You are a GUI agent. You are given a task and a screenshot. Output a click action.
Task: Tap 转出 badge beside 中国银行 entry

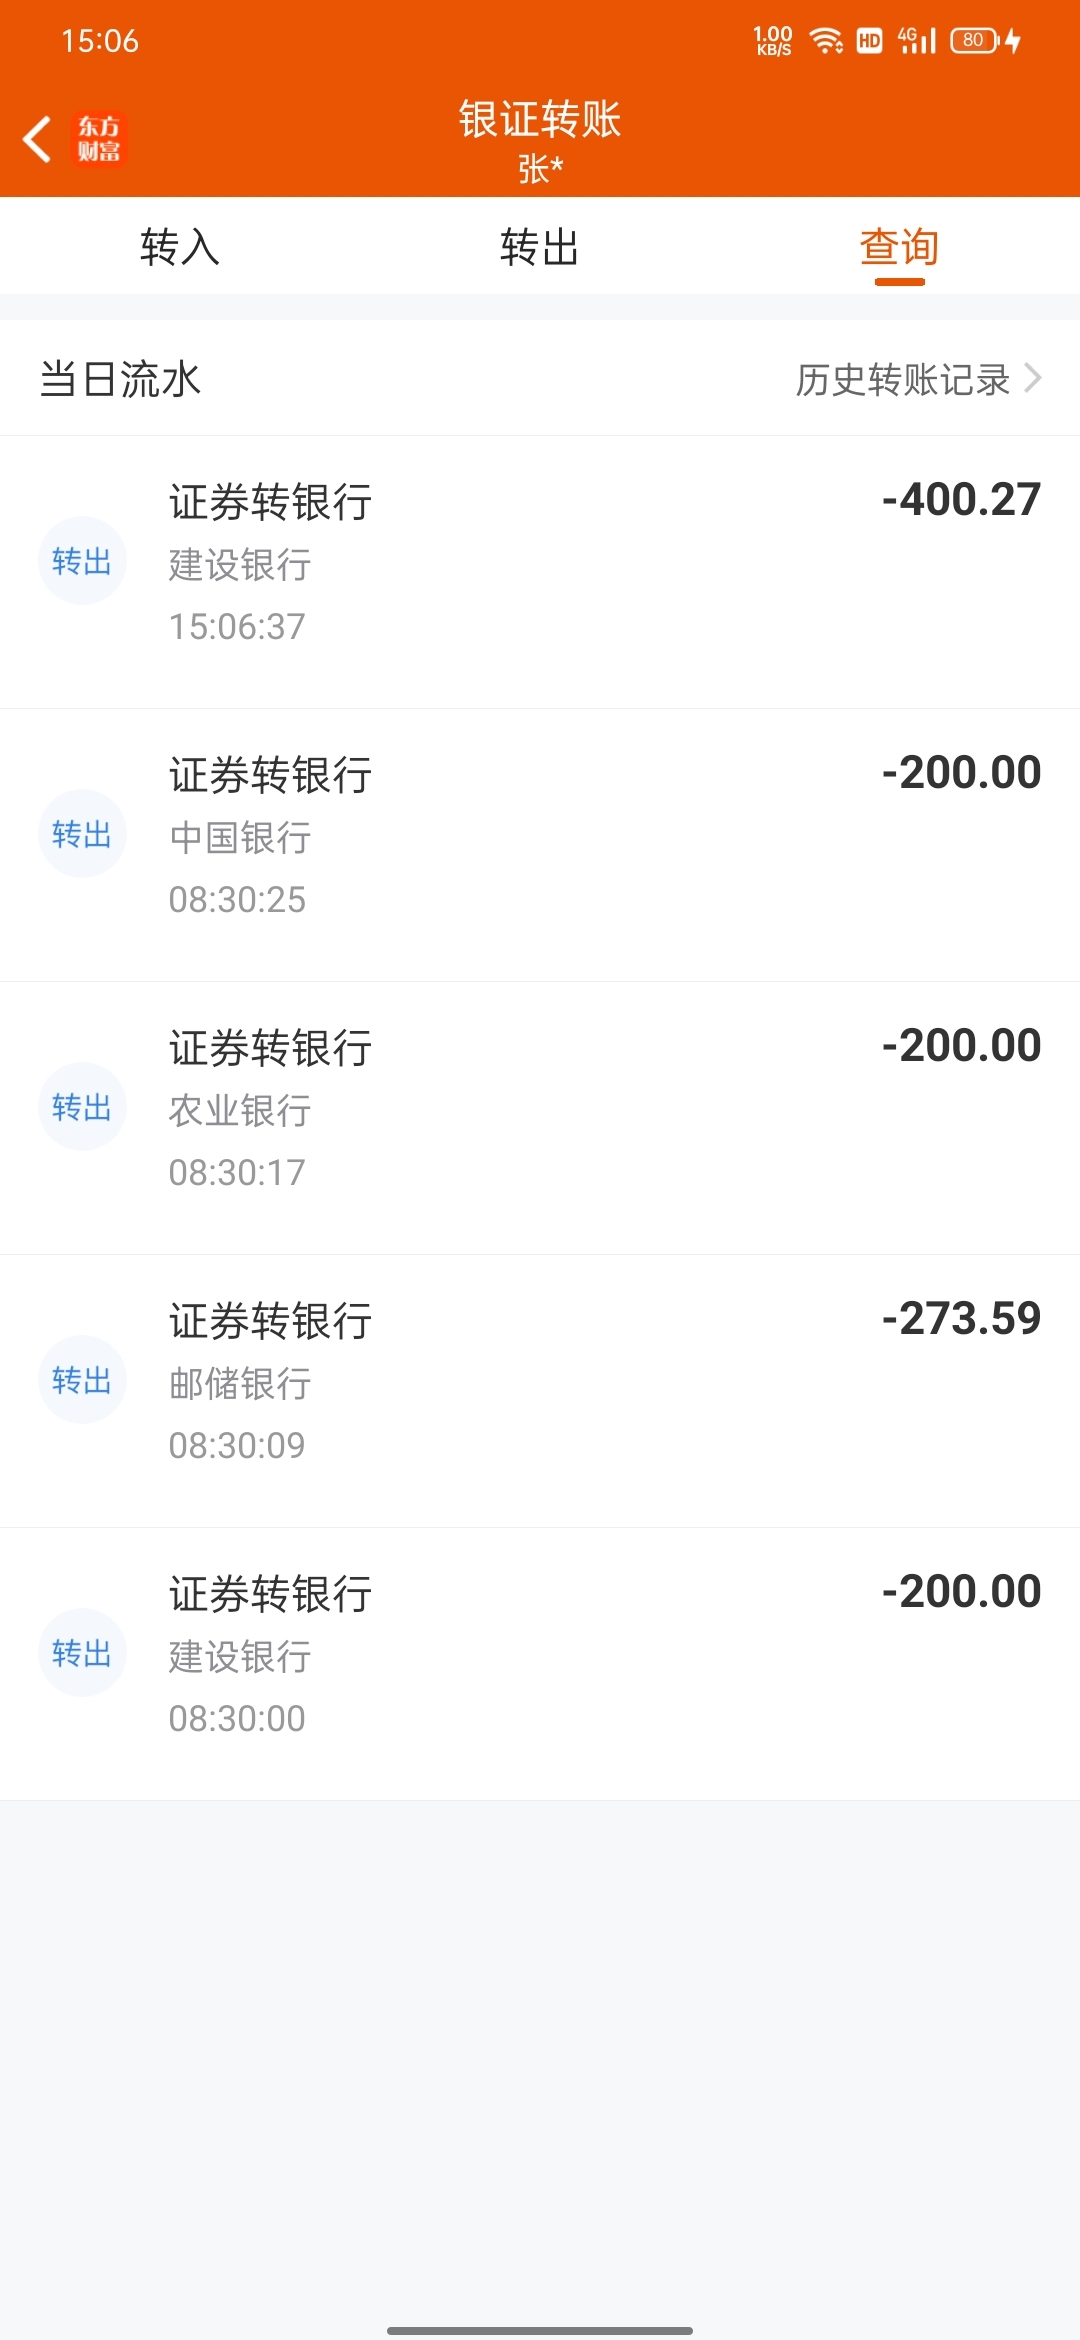82,834
